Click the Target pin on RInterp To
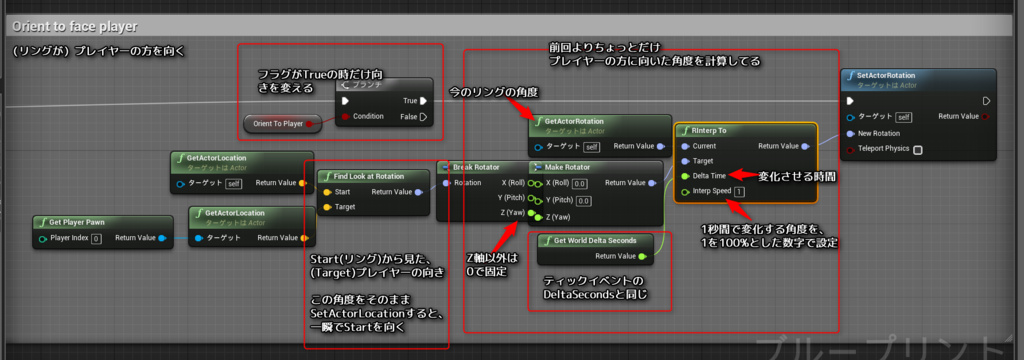Image resolution: width=1024 pixels, height=360 pixels. coord(684,161)
